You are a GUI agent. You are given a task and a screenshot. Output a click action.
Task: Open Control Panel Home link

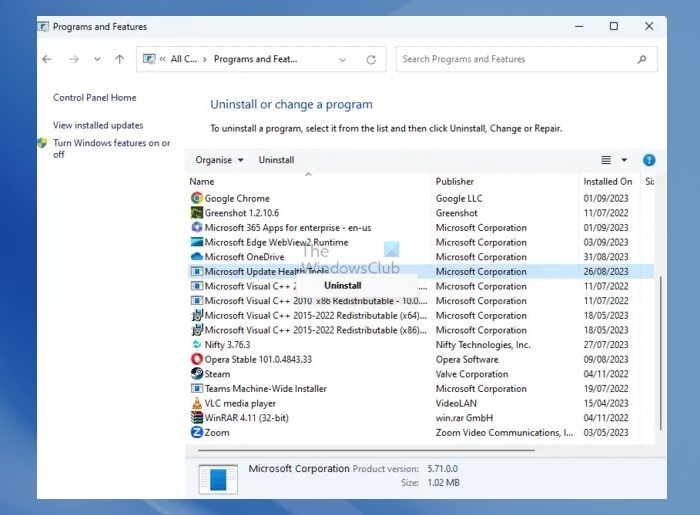pyautogui.click(x=95, y=97)
